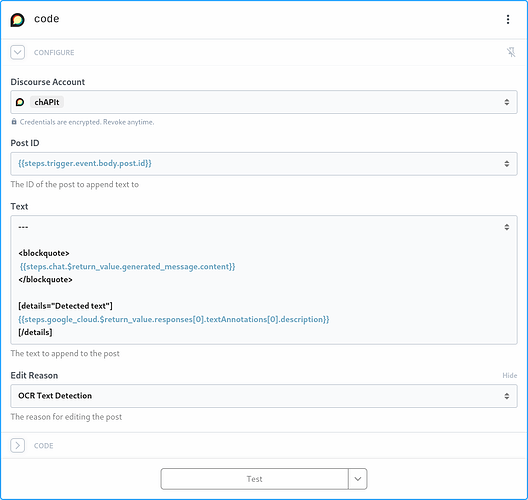Click 'The ID of the post to append text to'

click(74, 185)
